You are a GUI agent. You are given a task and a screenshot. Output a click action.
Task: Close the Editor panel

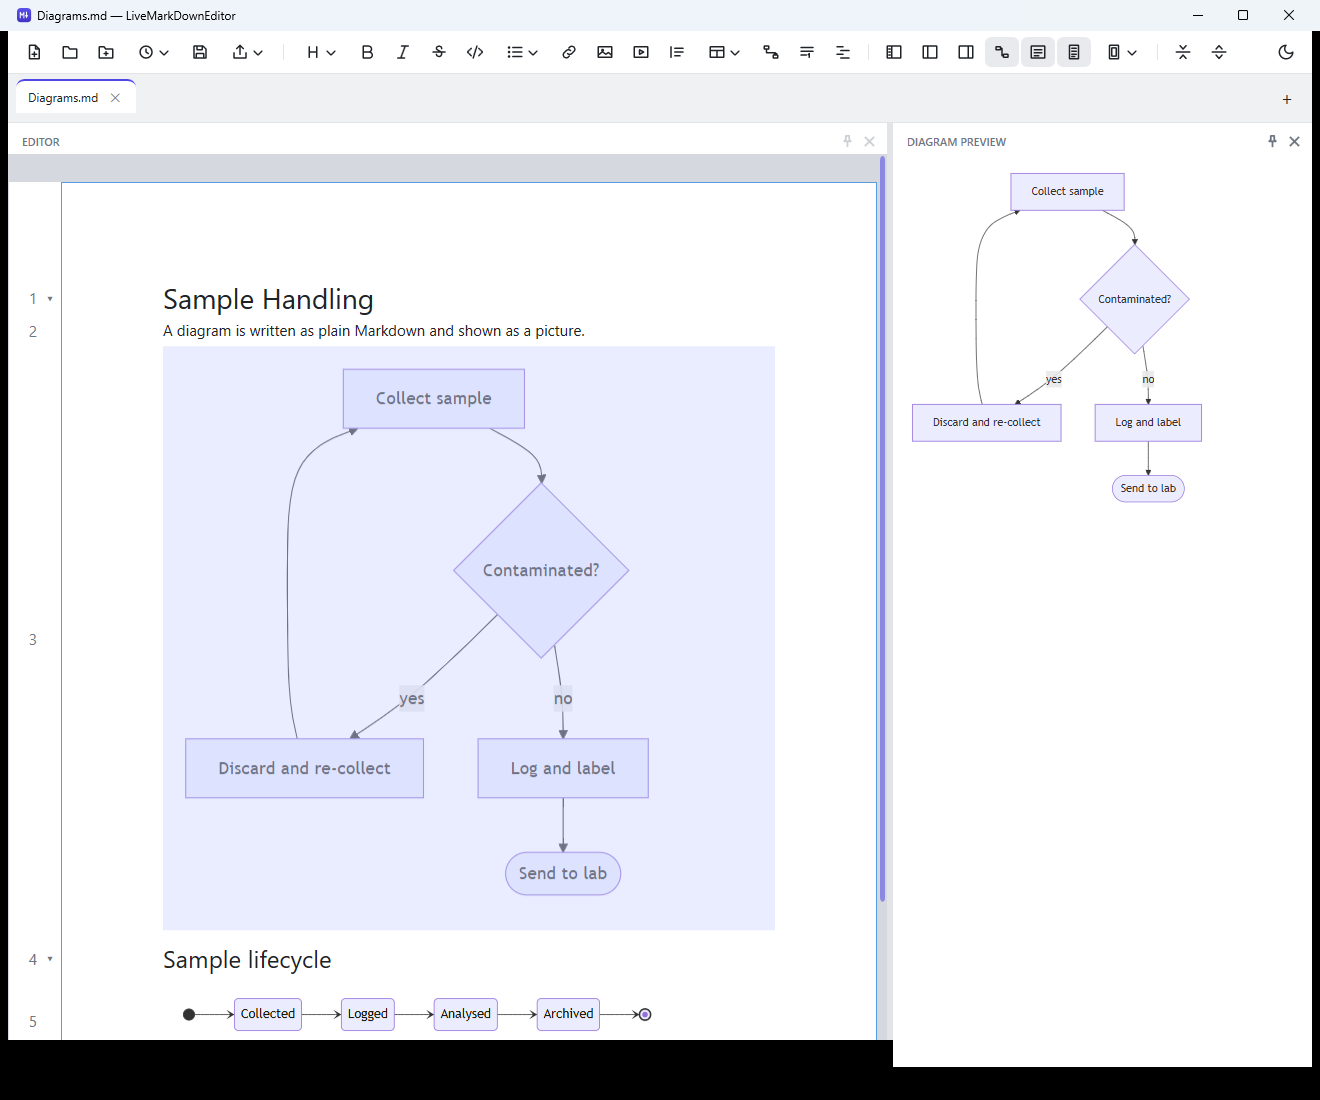[869, 141]
